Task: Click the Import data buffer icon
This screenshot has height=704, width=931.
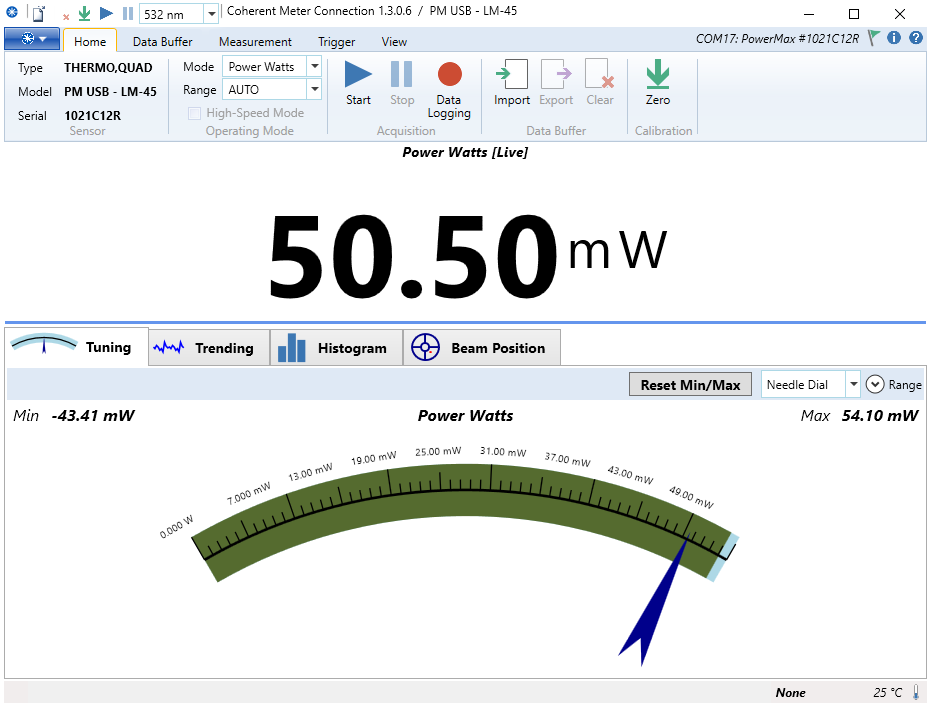Action: click(512, 75)
